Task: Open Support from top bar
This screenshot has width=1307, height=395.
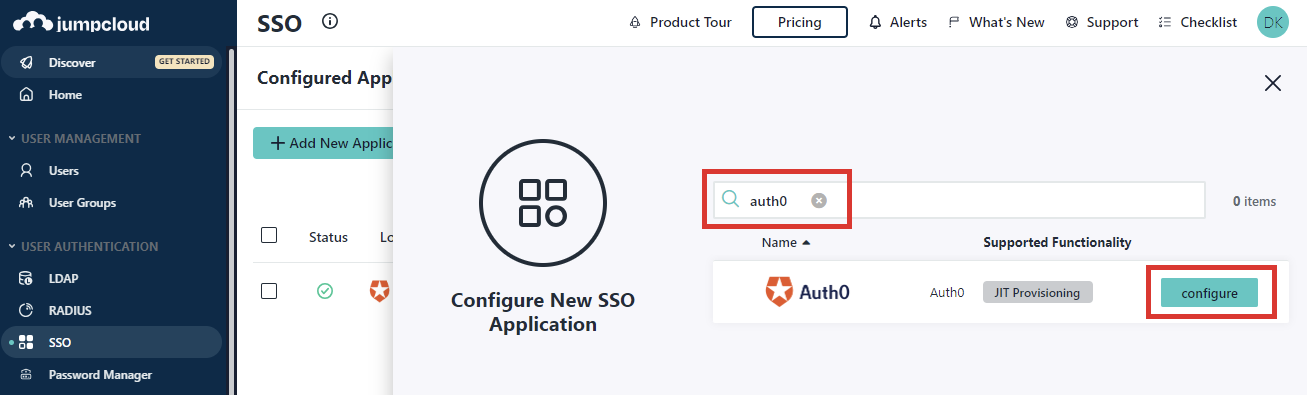Action: [1102, 22]
